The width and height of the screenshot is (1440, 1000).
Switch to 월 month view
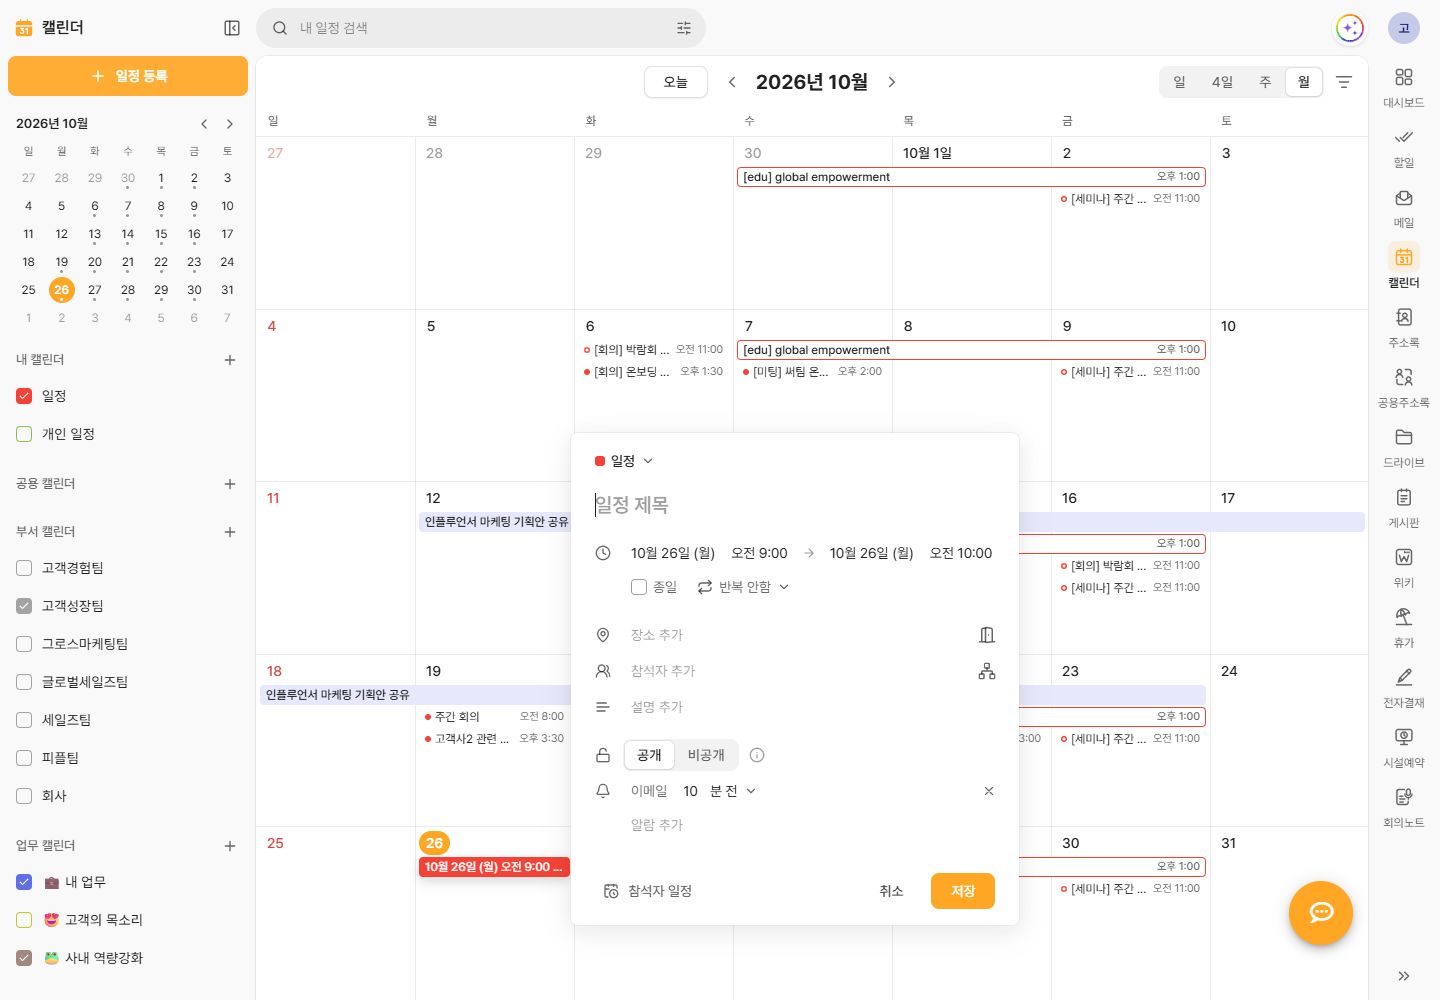(x=1304, y=82)
